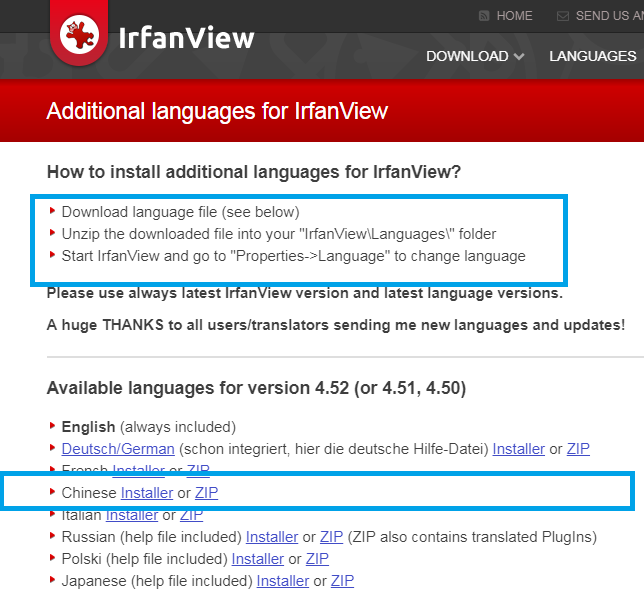644x596 pixels.
Task: Download the Chinese Installer
Action: click(x=147, y=493)
